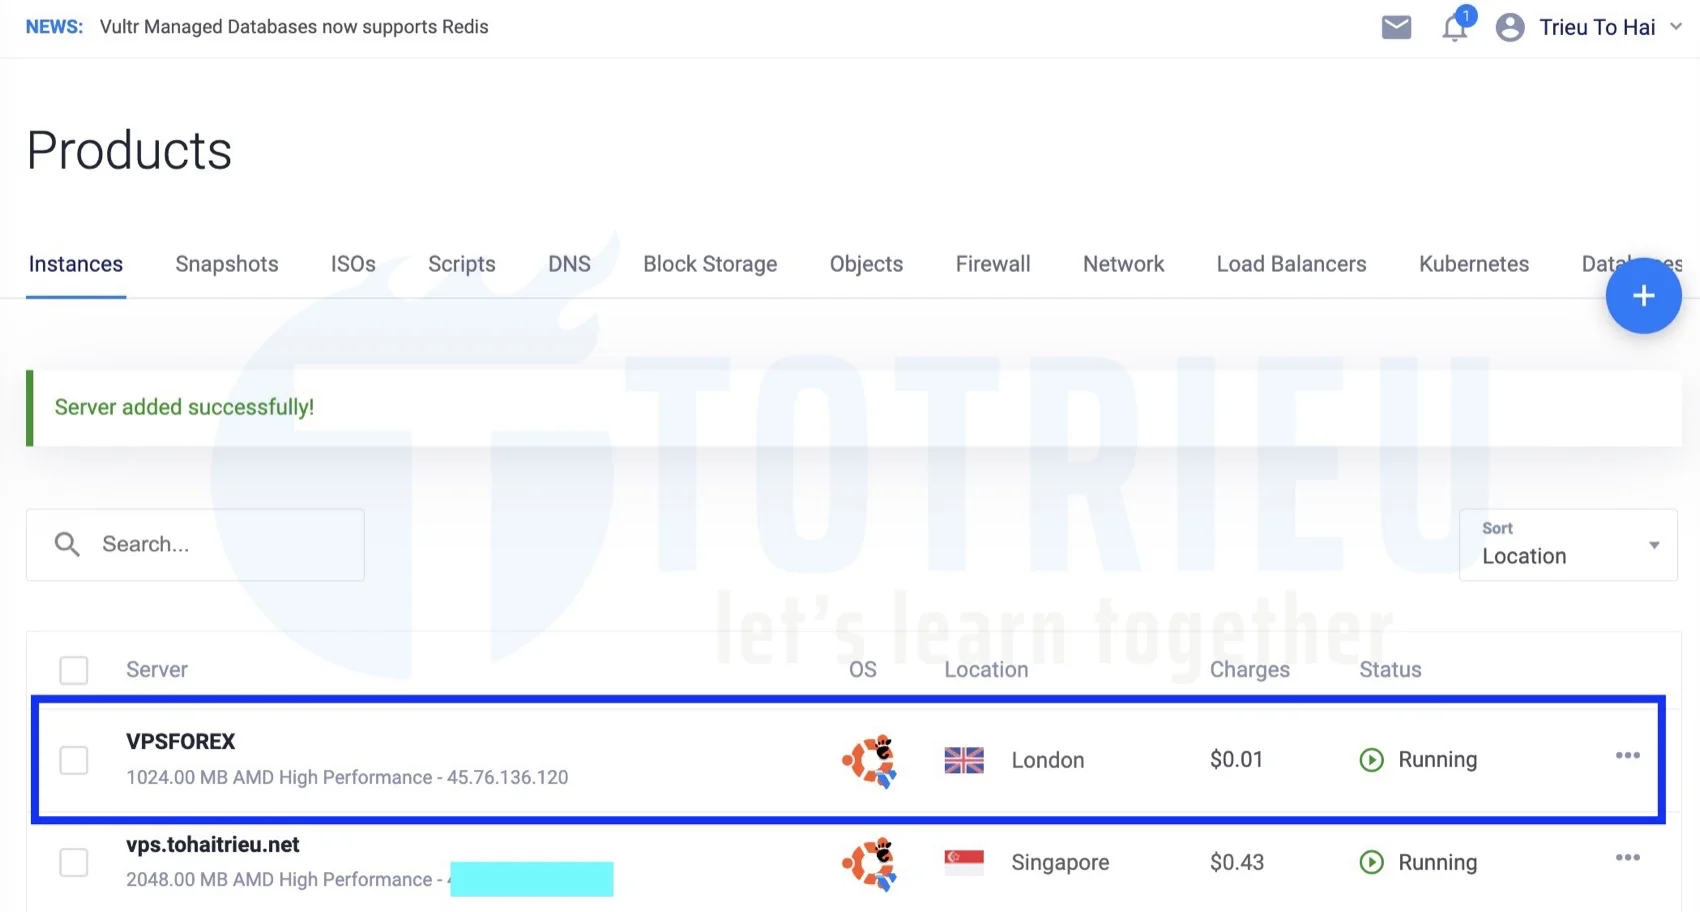Click the blue plus deploy button

click(1643, 296)
